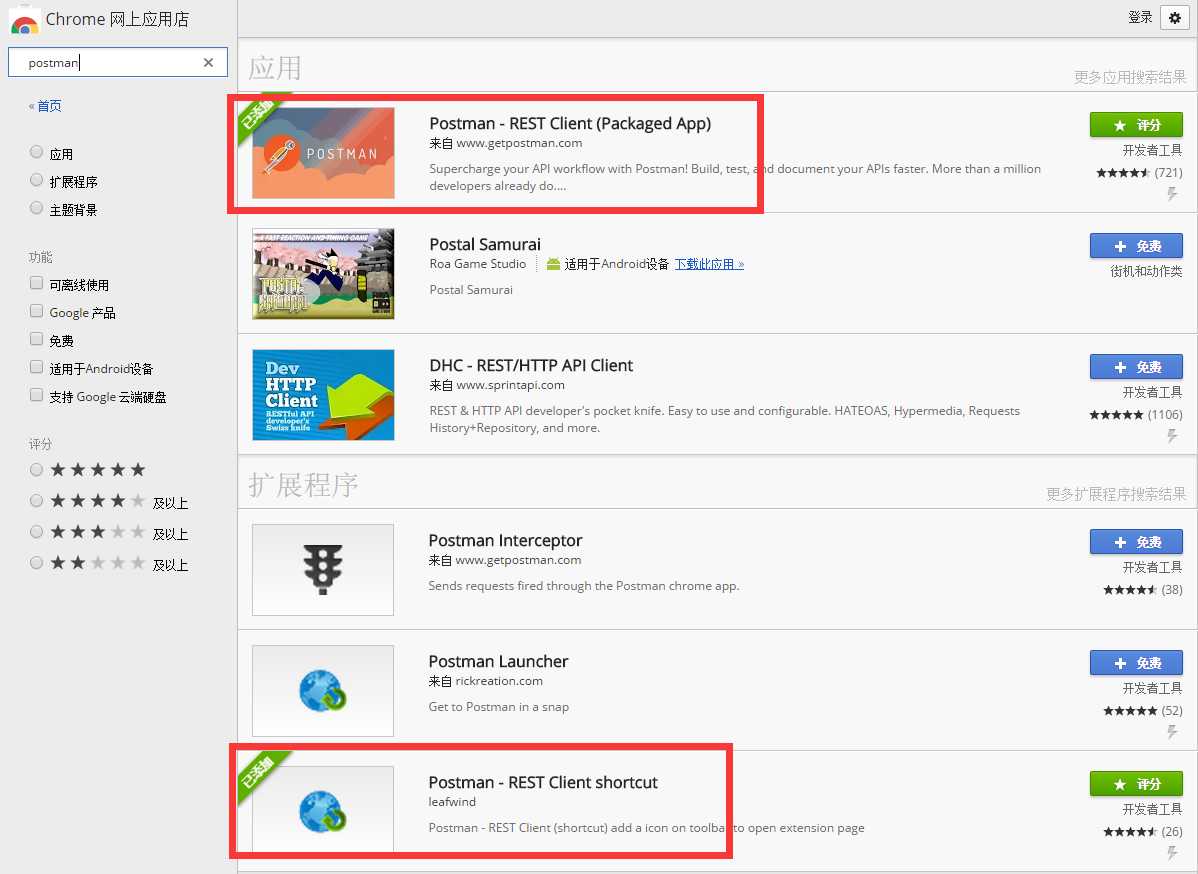1198x874 pixels.
Task: Open the Postal Samurai game thumbnail
Action: tap(323, 274)
